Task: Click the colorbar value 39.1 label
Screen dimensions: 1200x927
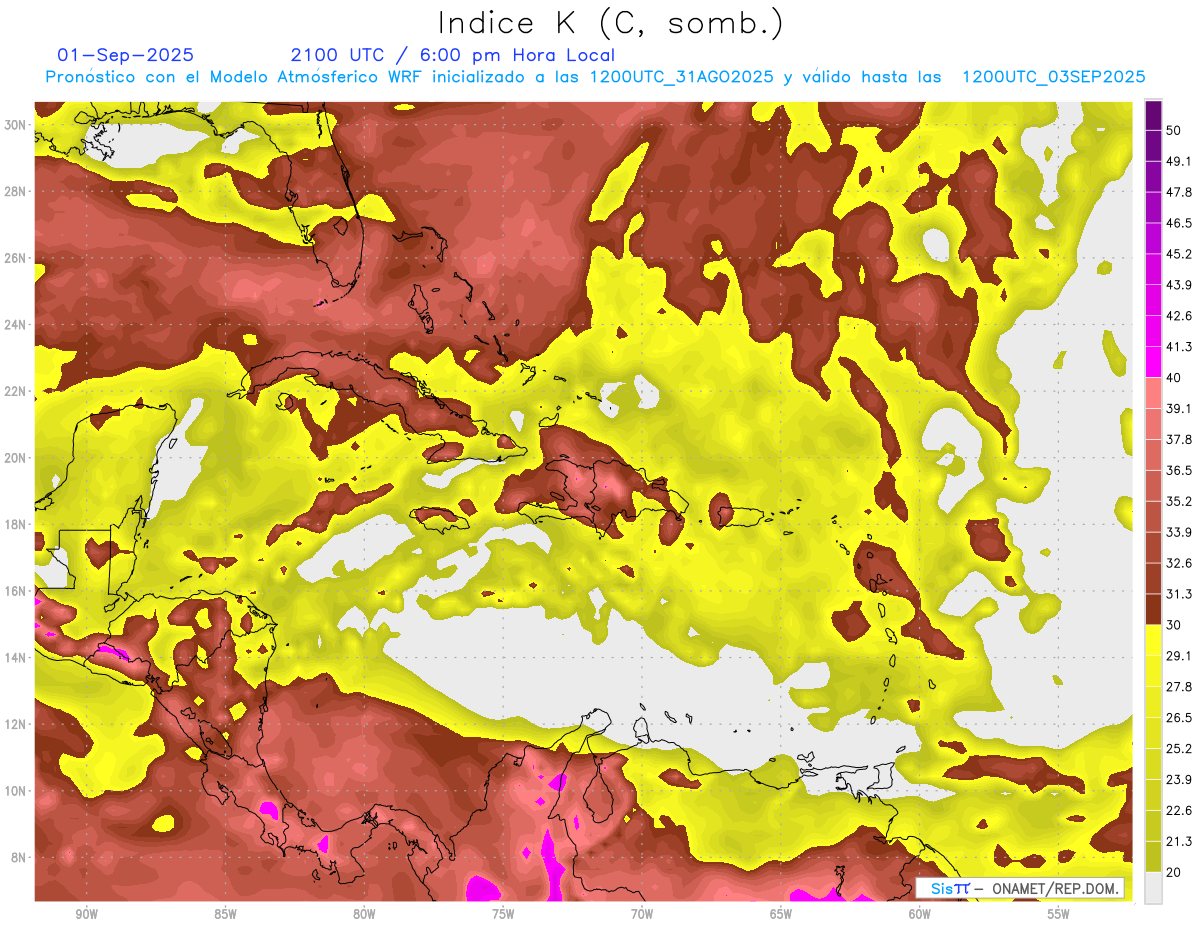Action: point(1179,408)
